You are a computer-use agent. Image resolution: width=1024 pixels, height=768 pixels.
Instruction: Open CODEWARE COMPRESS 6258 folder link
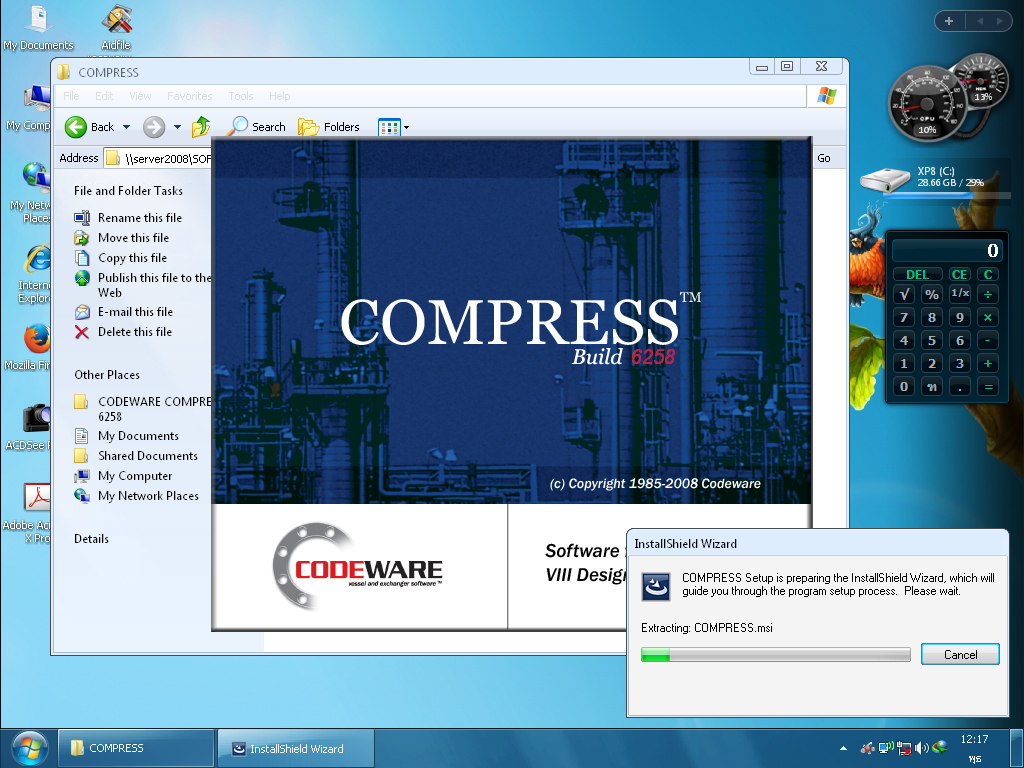tap(154, 408)
